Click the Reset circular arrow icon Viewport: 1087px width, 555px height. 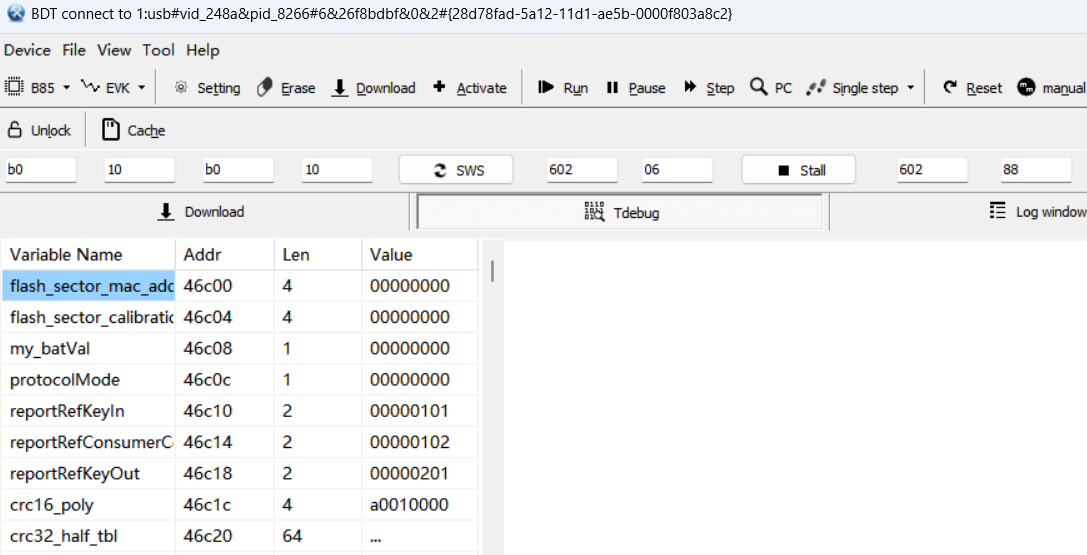950,87
